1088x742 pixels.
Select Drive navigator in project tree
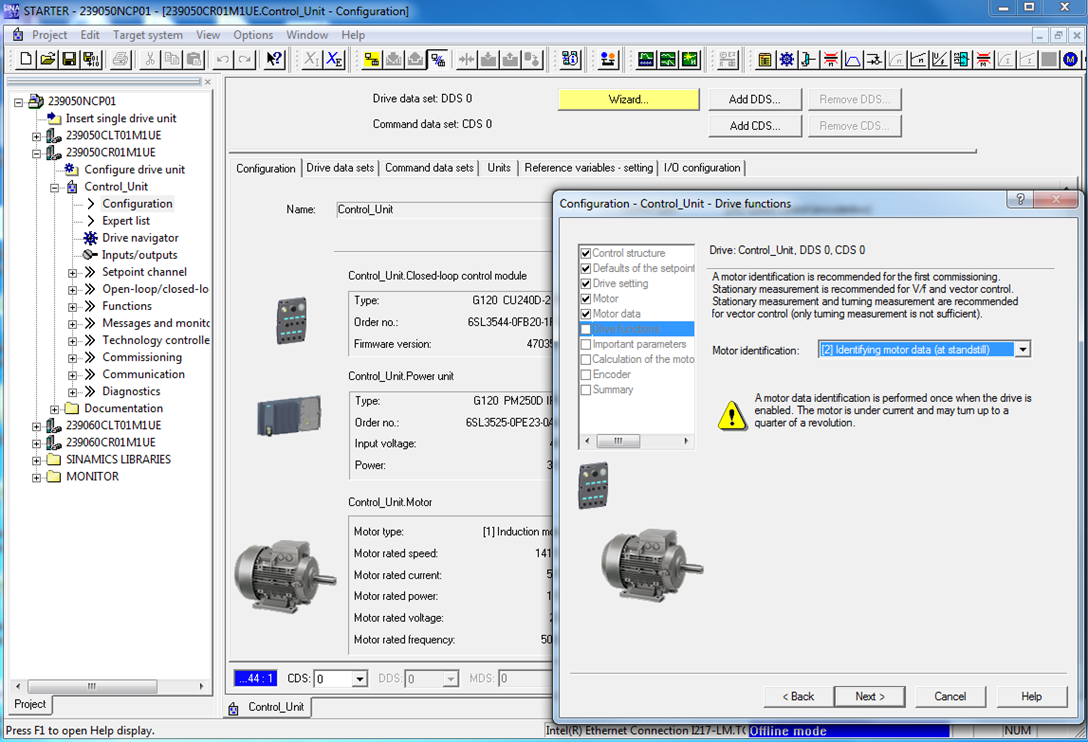tap(140, 238)
